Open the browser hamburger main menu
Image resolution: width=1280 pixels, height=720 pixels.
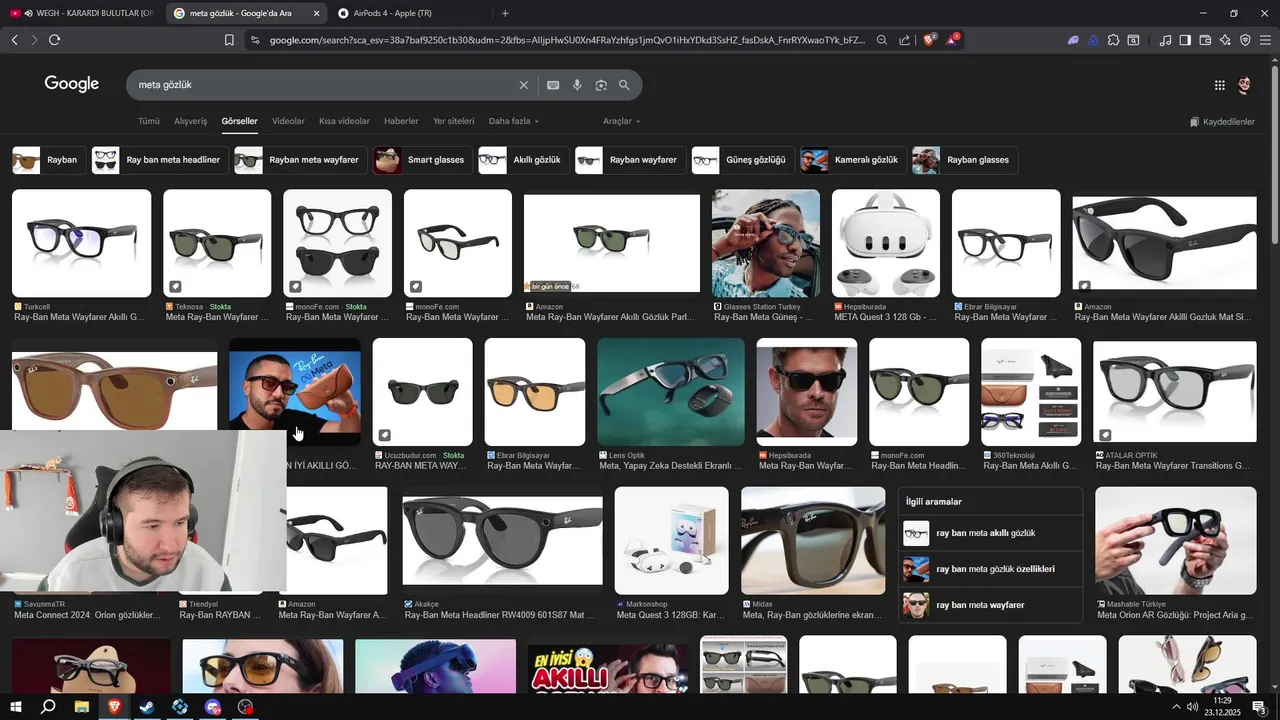point(1265,40)
